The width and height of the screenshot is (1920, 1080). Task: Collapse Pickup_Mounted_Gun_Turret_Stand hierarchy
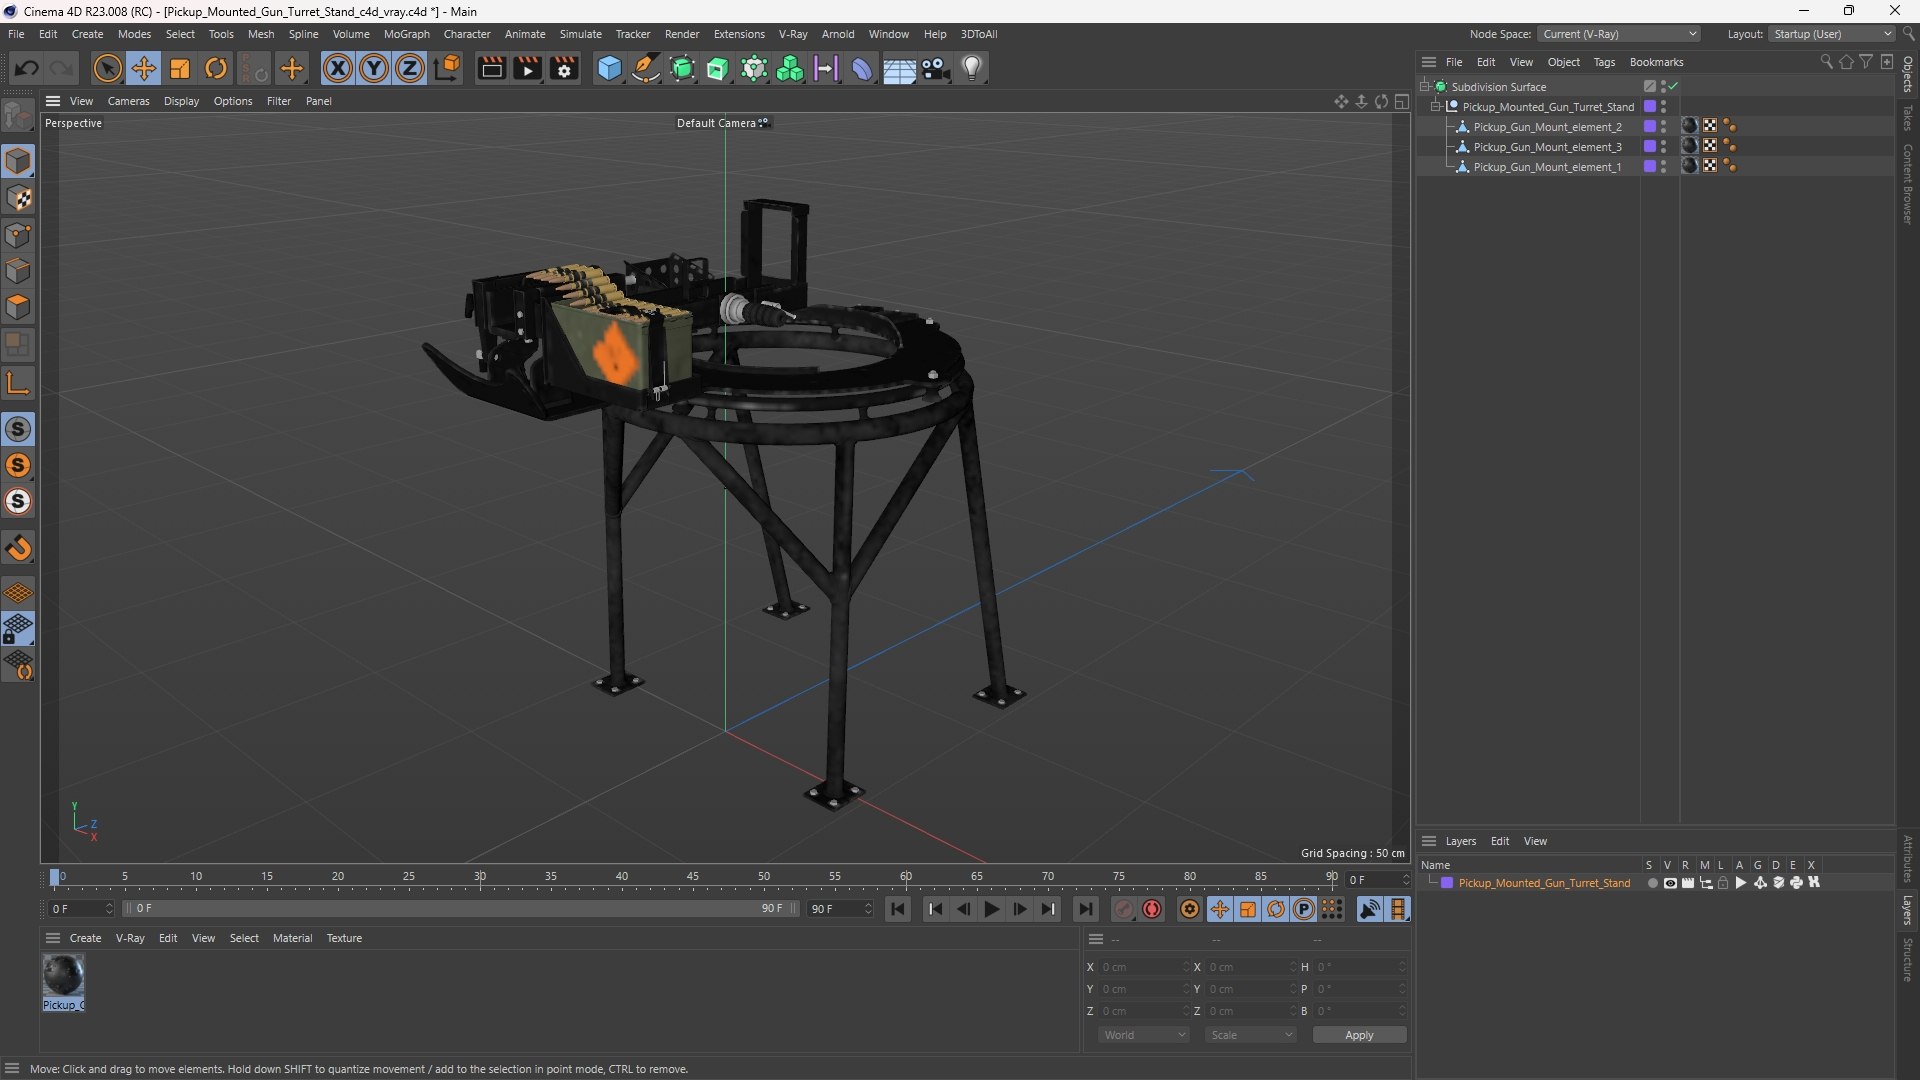click(1436, 107)
